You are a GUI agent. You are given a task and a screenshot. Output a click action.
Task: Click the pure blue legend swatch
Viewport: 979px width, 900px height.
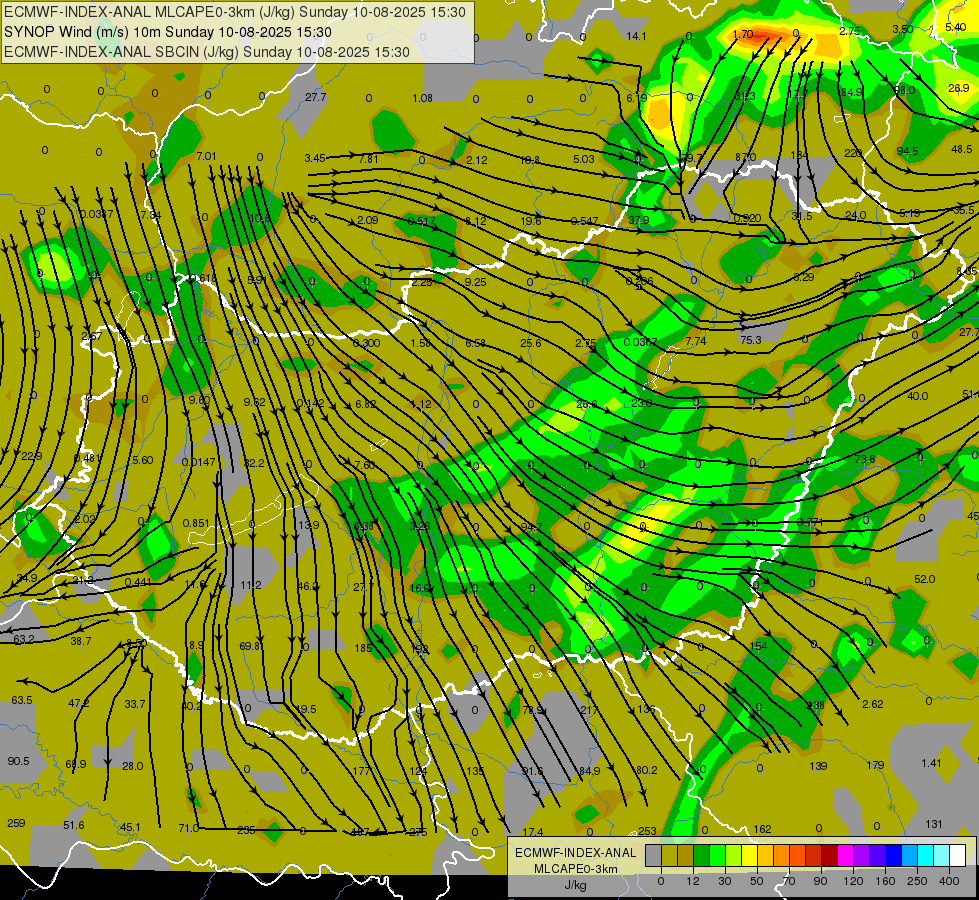click(x=893, y=855)
